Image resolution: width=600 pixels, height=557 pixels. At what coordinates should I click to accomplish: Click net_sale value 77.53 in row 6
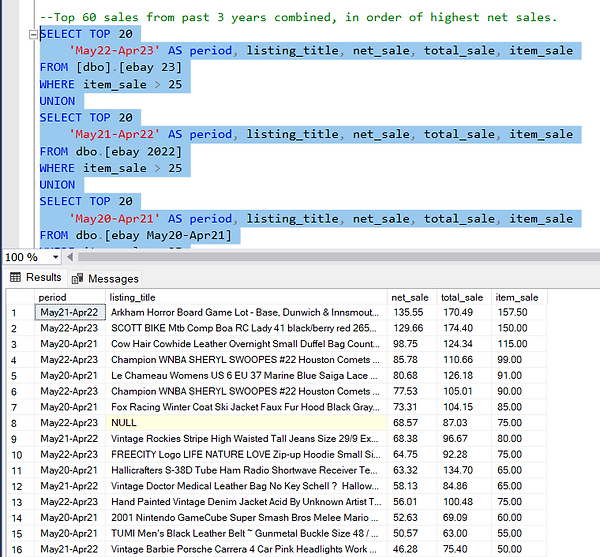click(x=406, y=391)
